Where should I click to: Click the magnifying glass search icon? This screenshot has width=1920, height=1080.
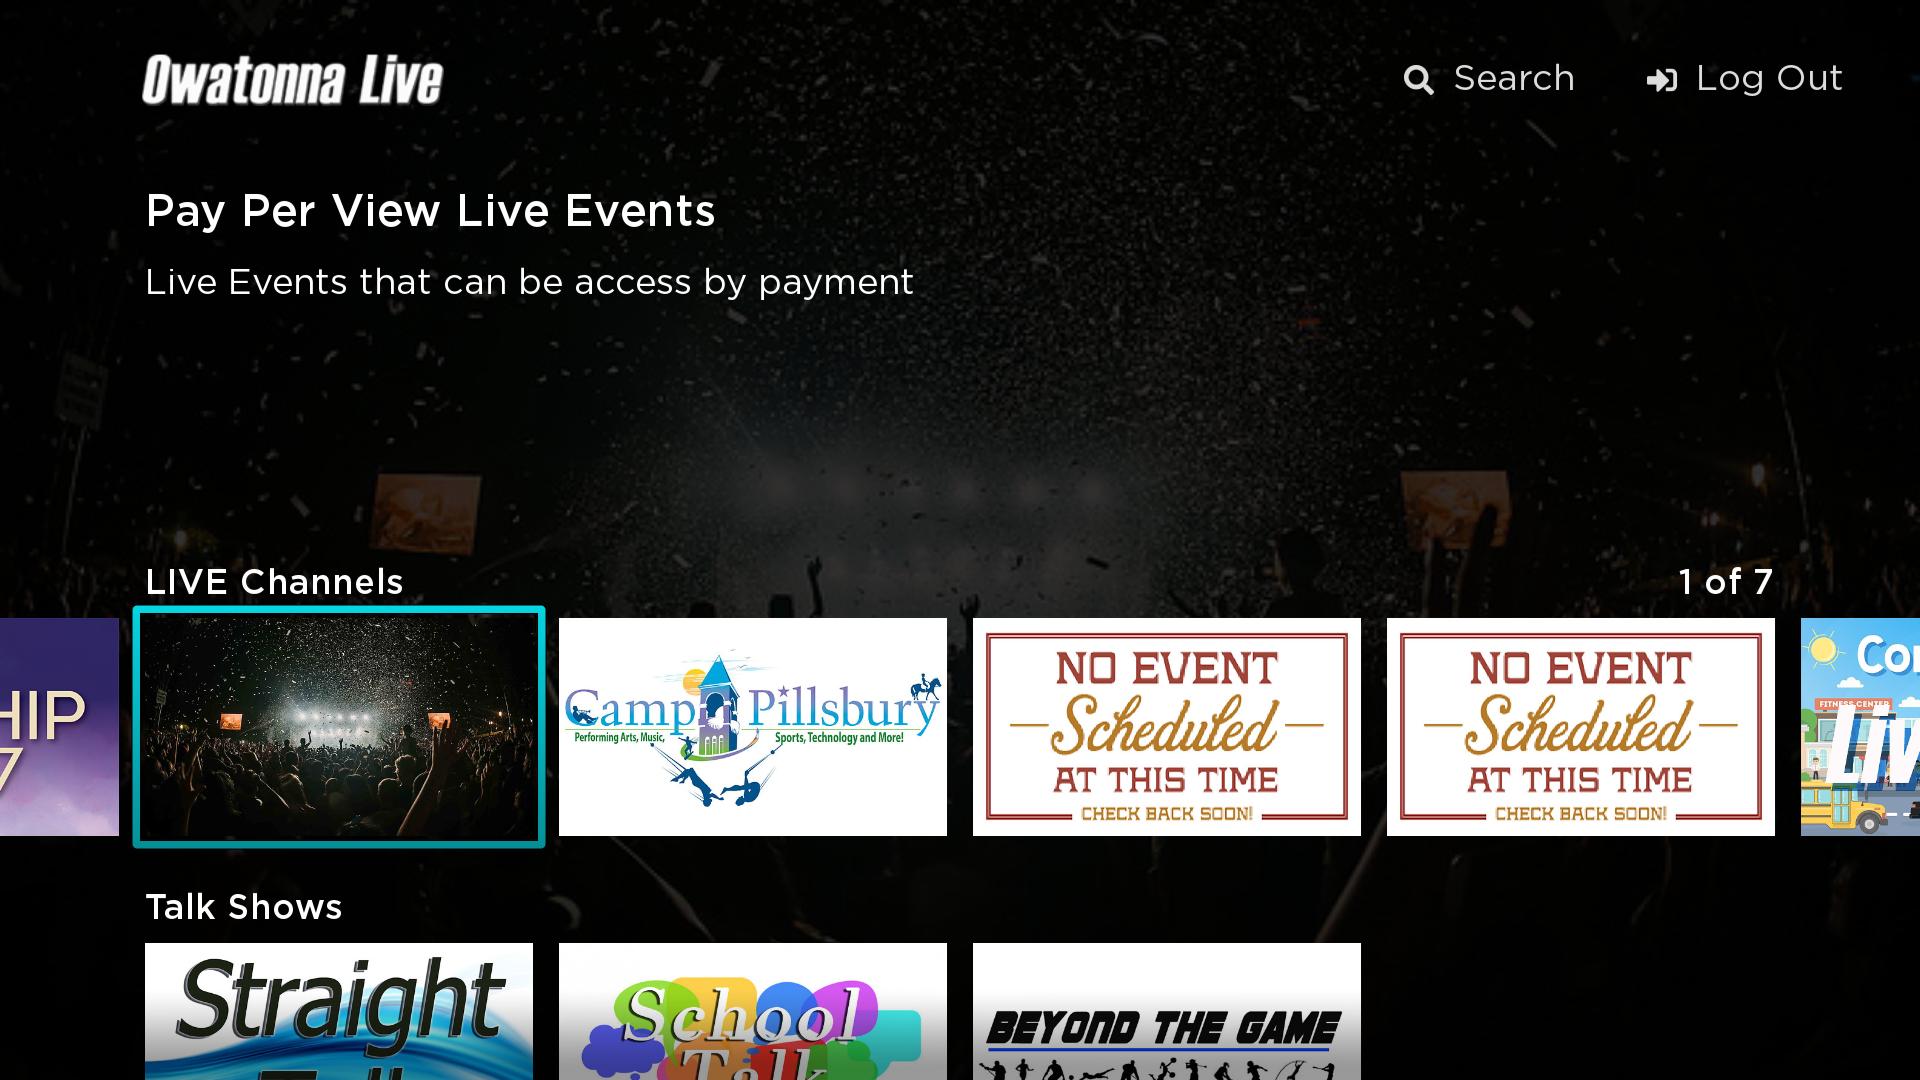[1418, 80]
